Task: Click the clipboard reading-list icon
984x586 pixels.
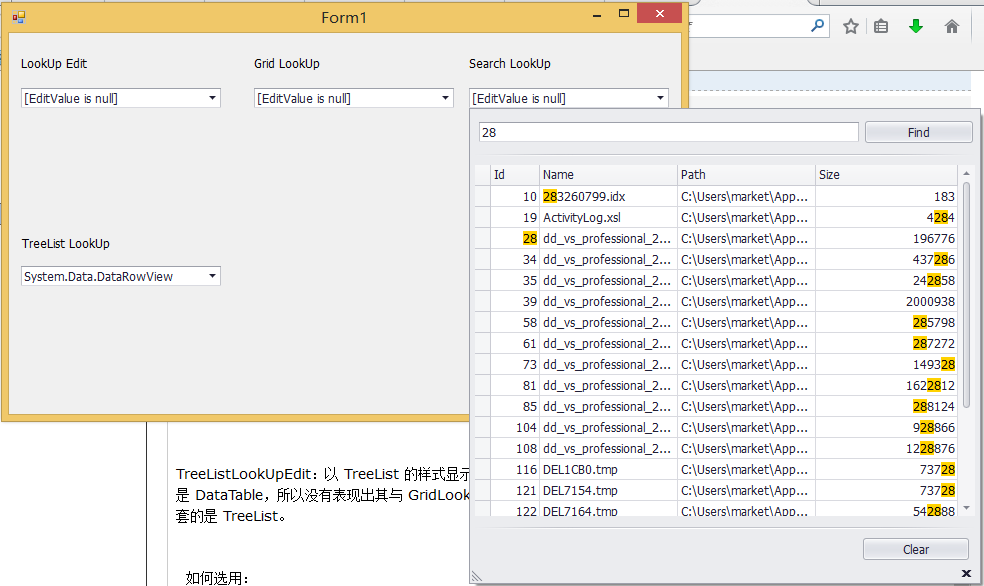Action: point(883,26)
